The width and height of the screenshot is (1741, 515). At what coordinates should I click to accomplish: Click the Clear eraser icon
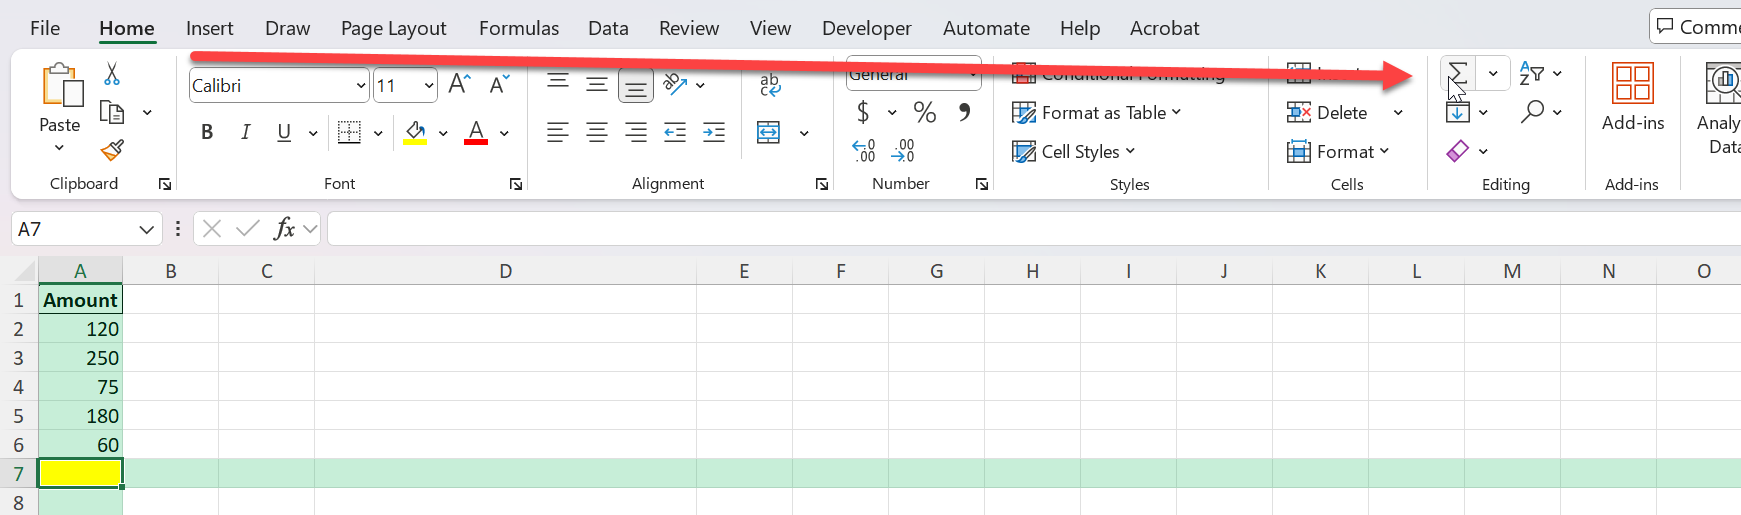[x=1457, y=151]
